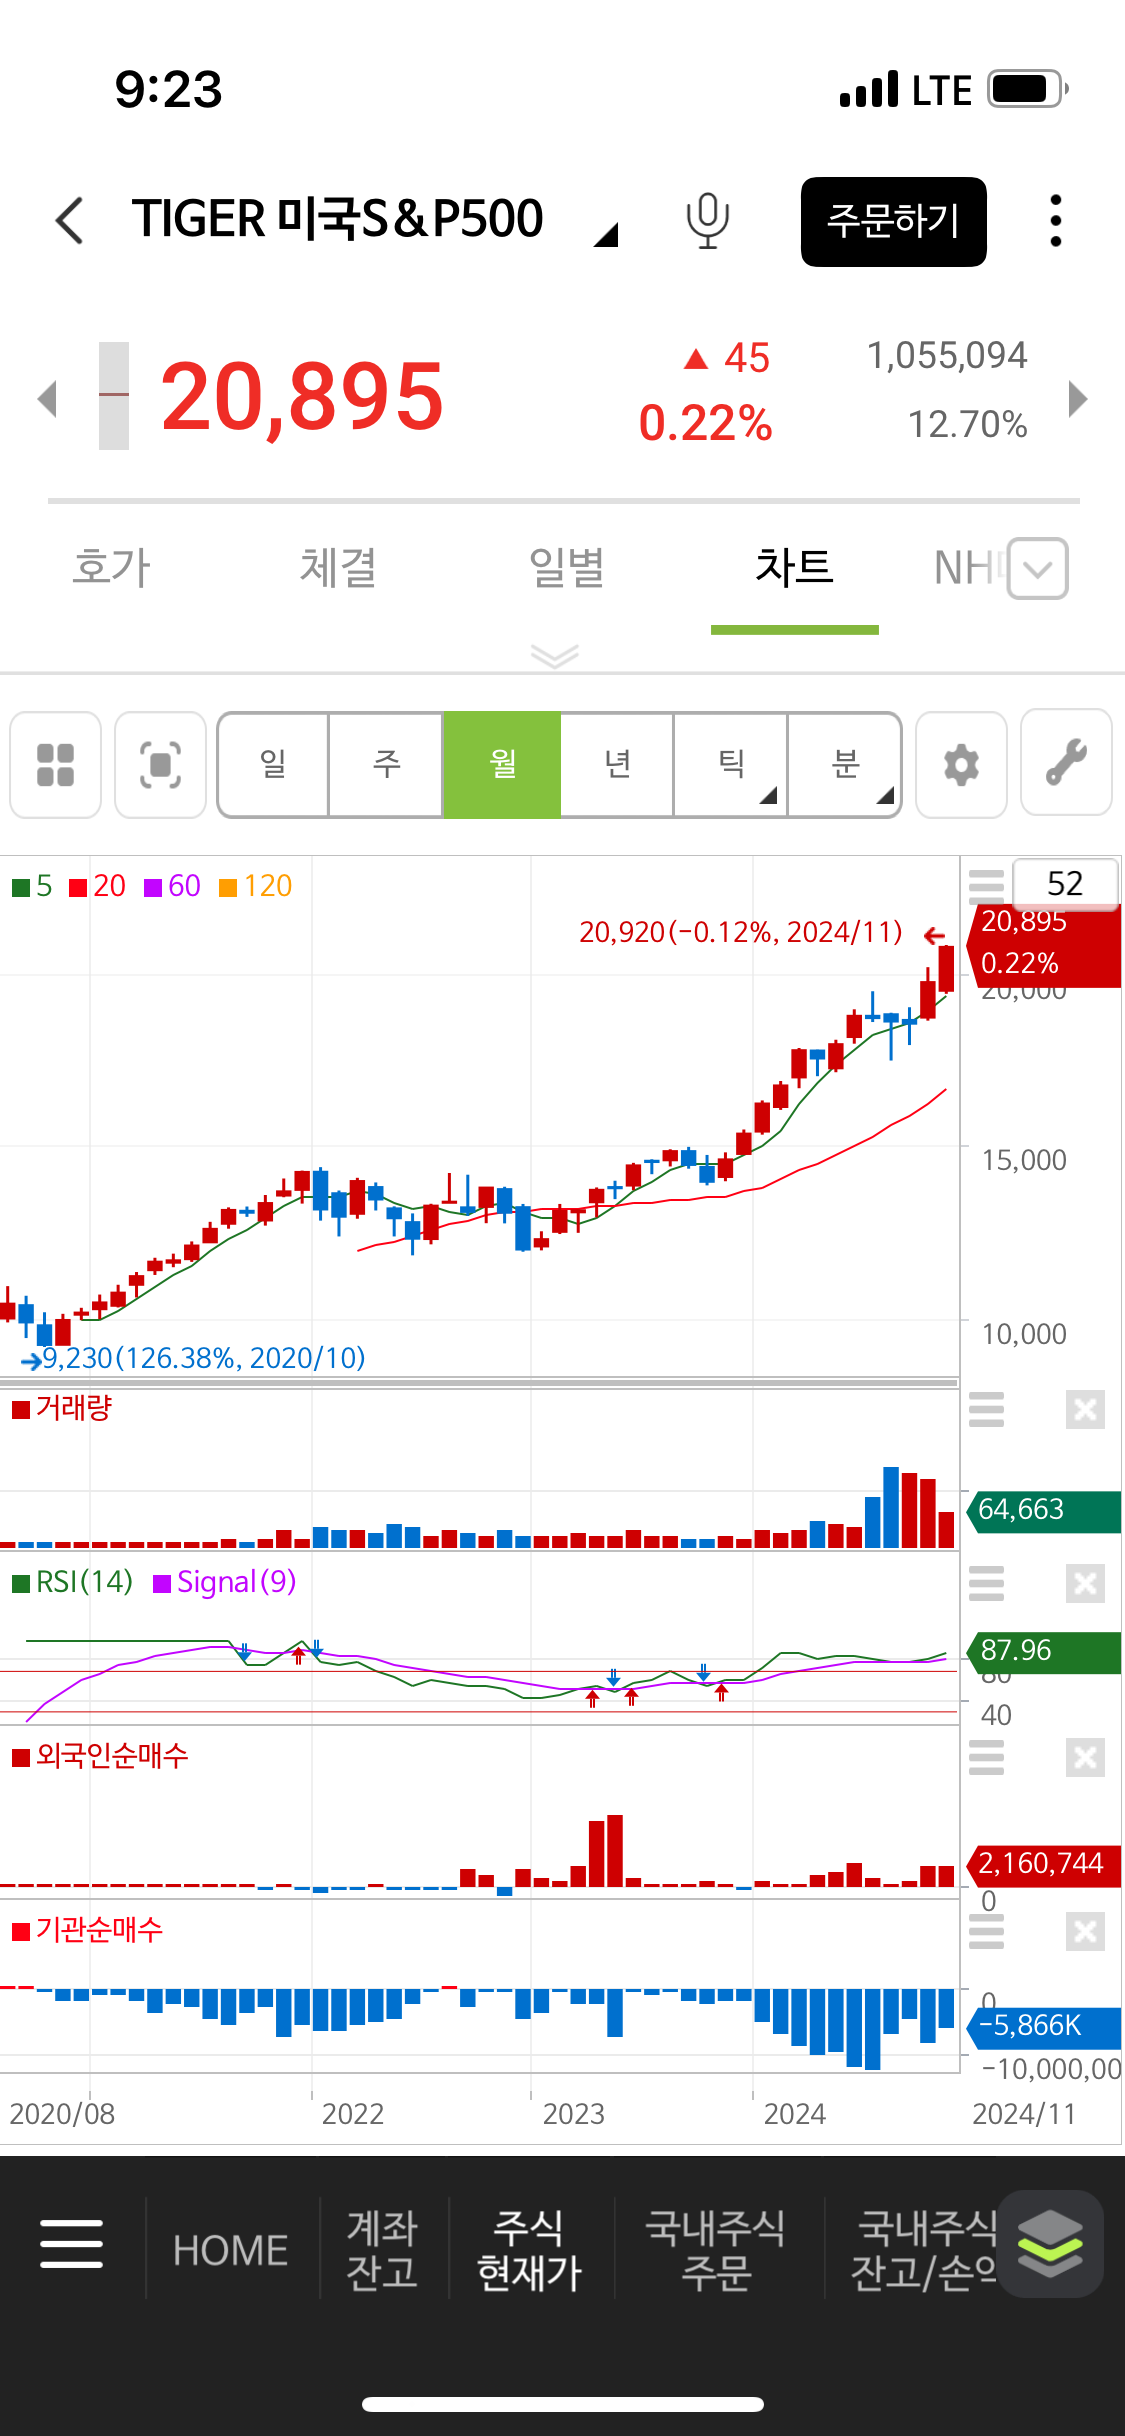1125x2436 pixels.
Task: Tap the 기관순매수 panel handle icon
Action: pos(986,1931)
